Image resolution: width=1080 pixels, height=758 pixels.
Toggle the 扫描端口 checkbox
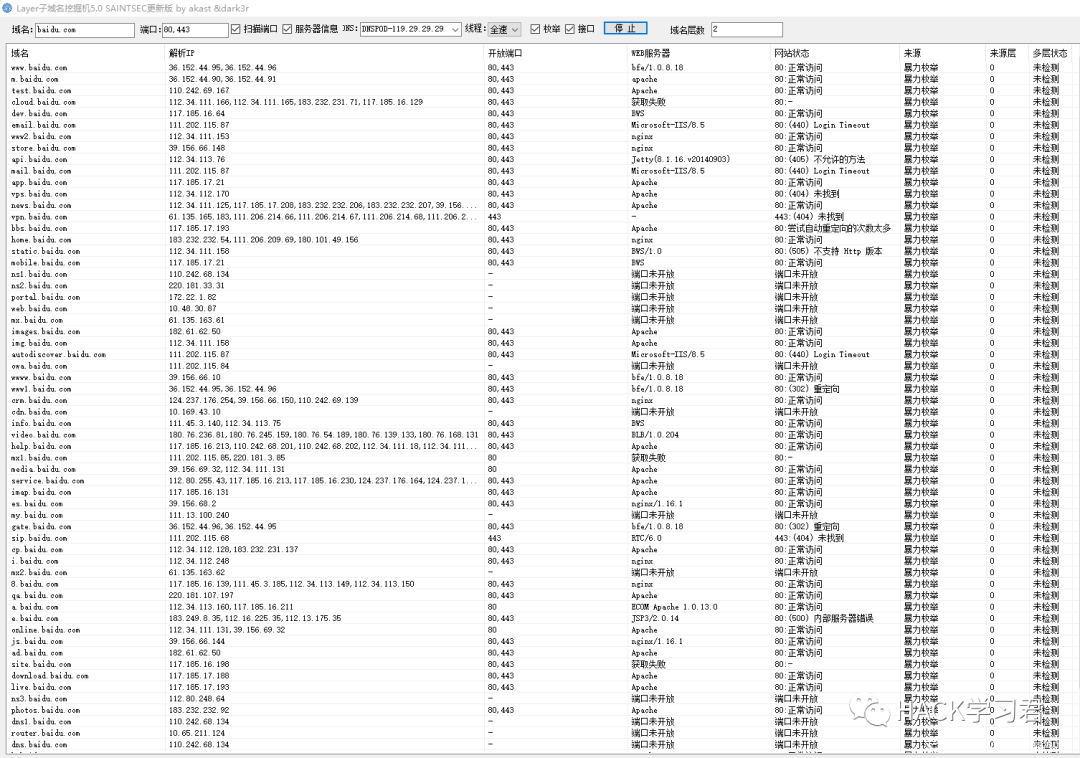click(x=236, y=29)
